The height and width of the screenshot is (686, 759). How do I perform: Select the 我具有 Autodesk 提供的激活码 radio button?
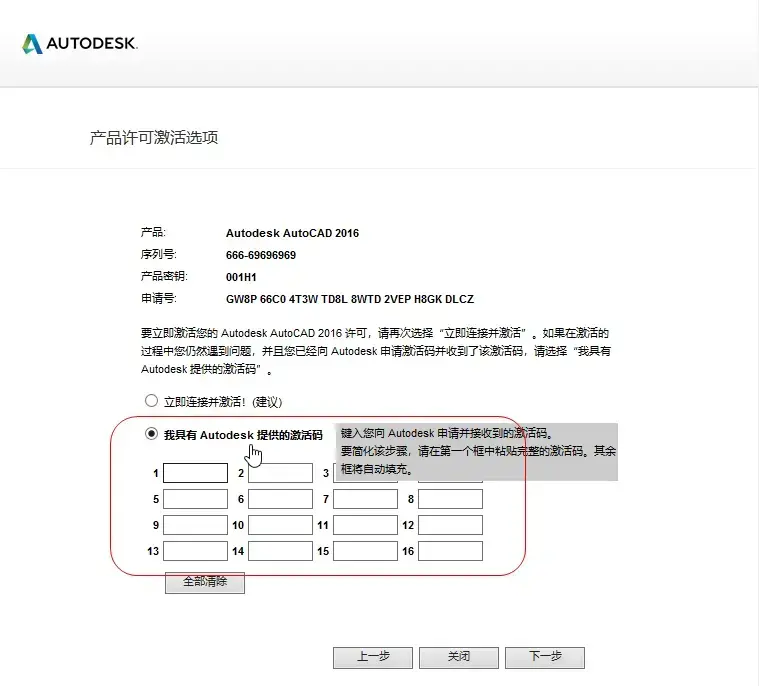[x=152, y=434]
